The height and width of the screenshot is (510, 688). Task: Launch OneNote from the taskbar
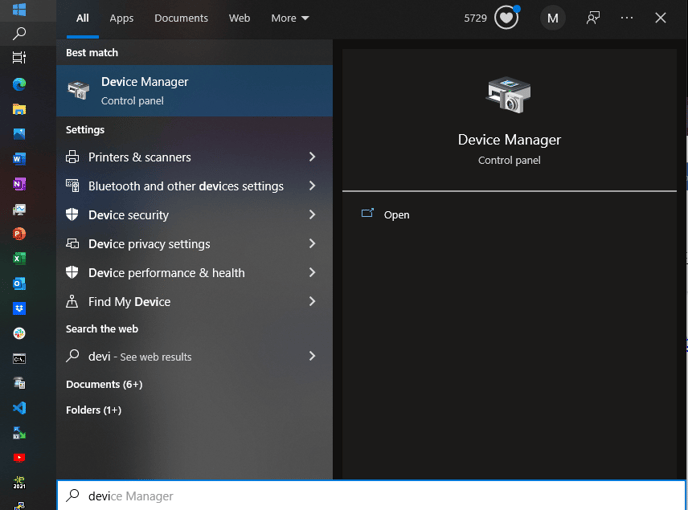point(19,184)
